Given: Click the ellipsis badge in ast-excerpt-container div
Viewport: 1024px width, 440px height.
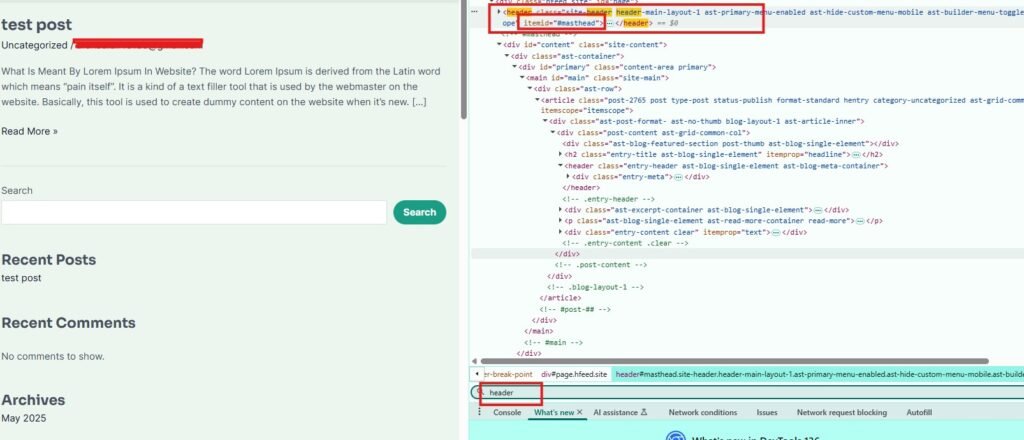Looking at the screenshot, I should click(817, 210).
